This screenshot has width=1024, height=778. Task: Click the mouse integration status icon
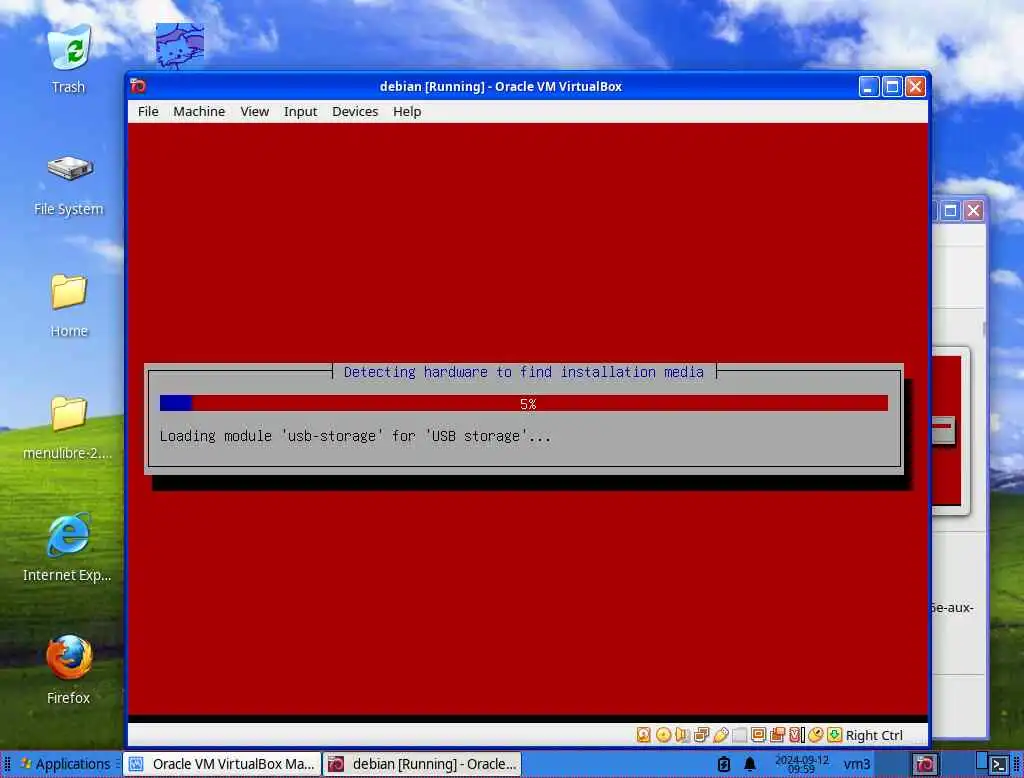(x=815, y=735)
